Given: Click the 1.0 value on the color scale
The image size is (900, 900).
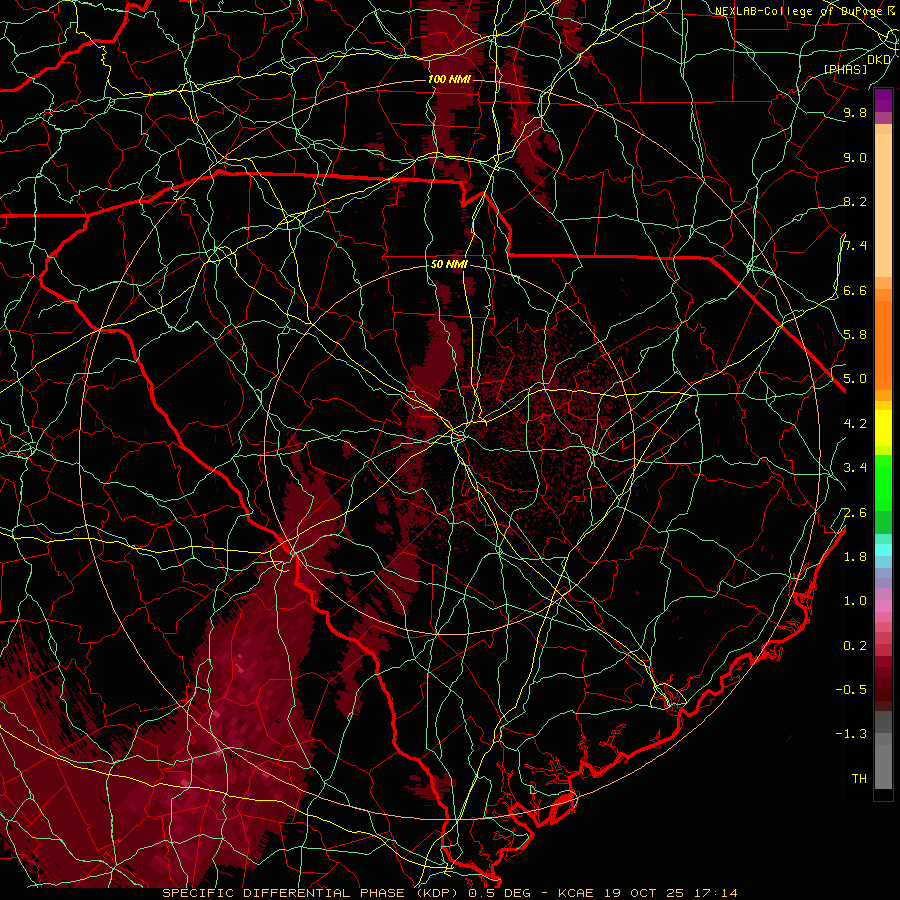Looking at the screenshot, I should [x=855, y=601].
